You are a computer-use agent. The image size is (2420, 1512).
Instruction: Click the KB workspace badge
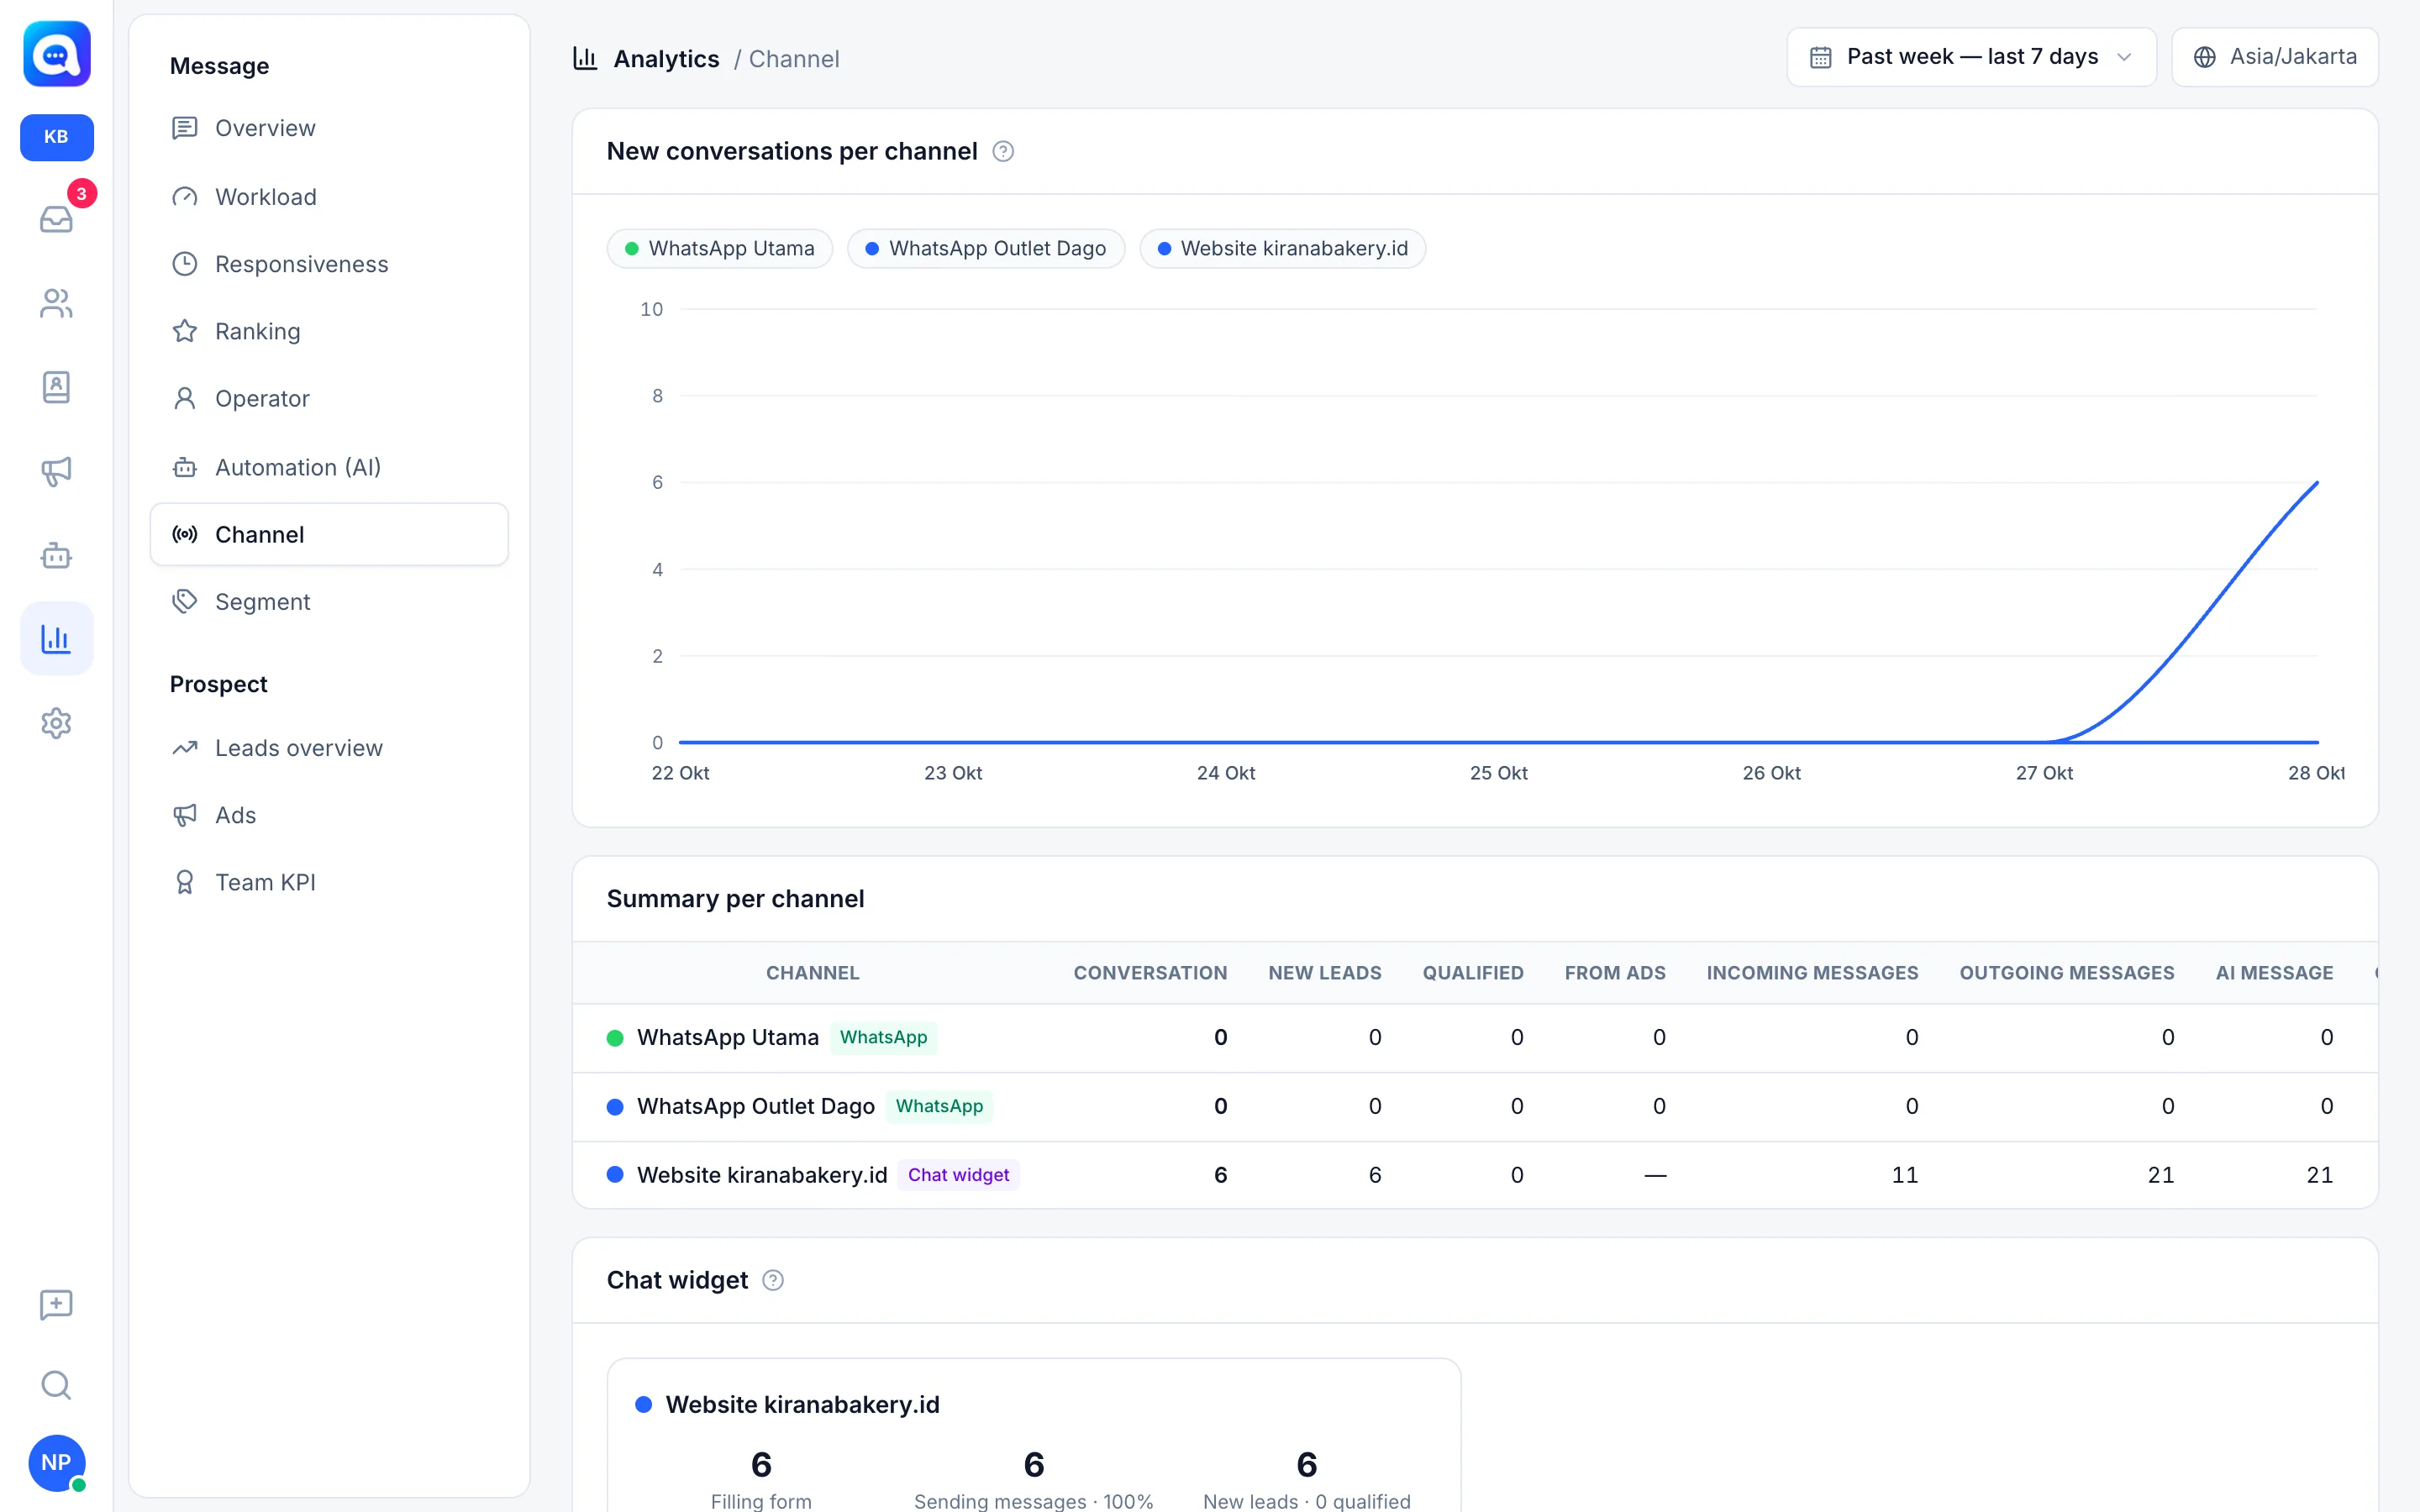[x=56, y=137]
